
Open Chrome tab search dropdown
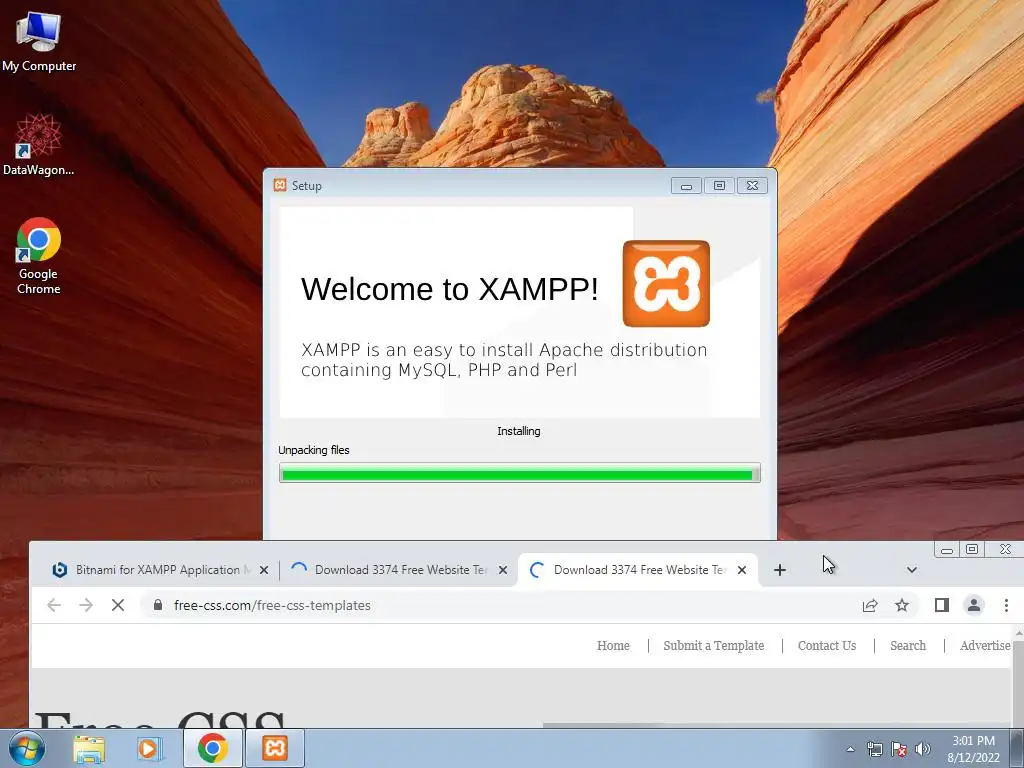pos(912,570)
